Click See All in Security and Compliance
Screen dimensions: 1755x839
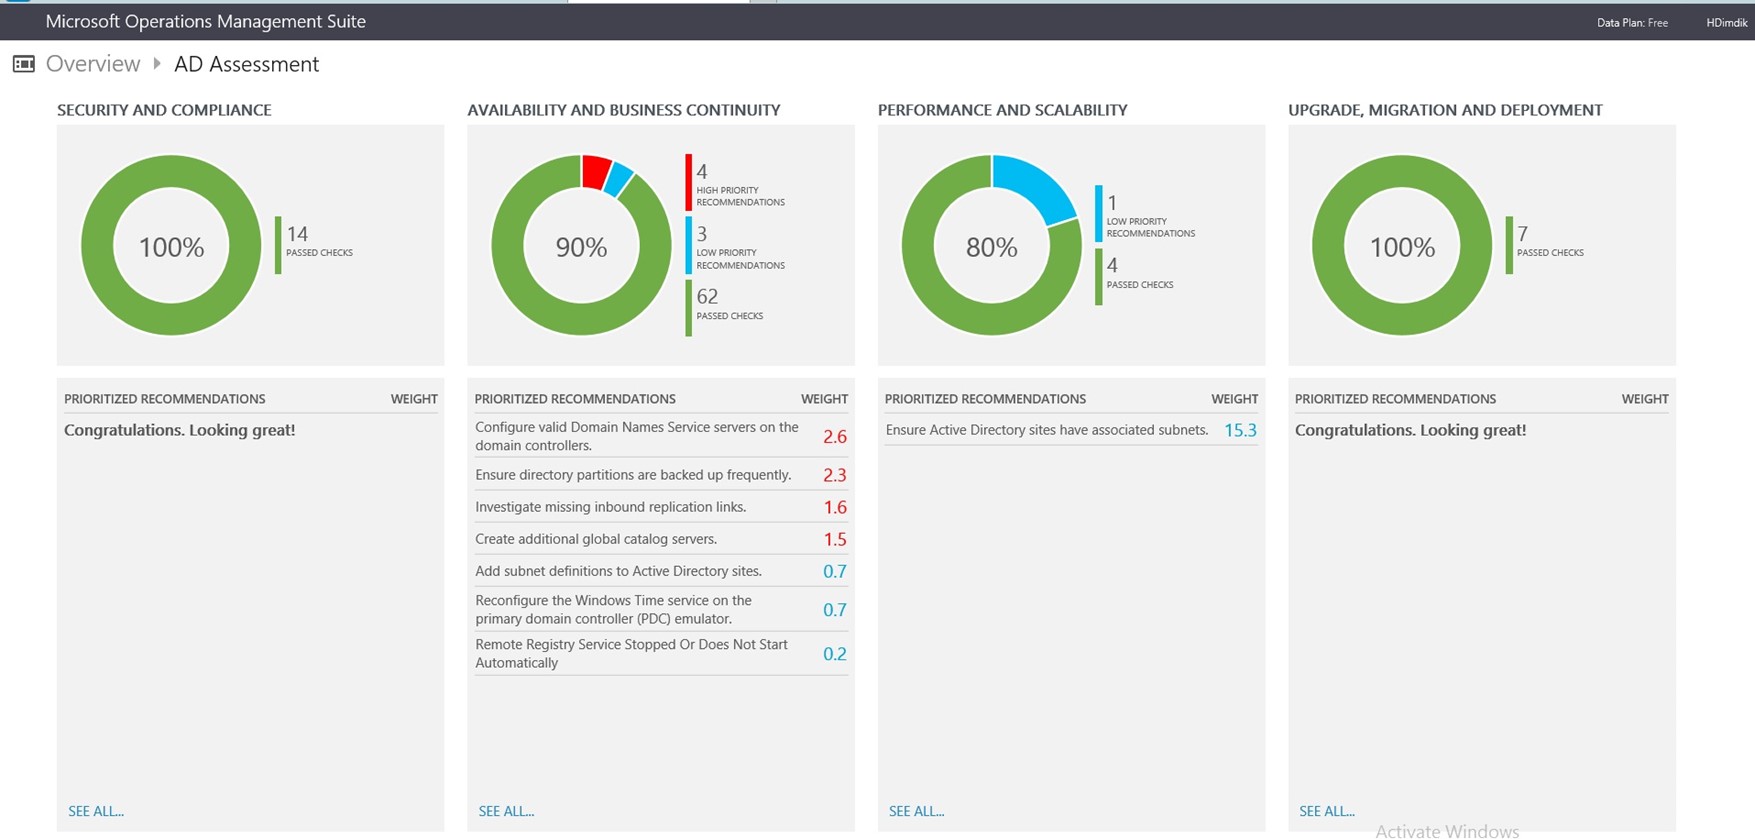click(x=96, y=811)
